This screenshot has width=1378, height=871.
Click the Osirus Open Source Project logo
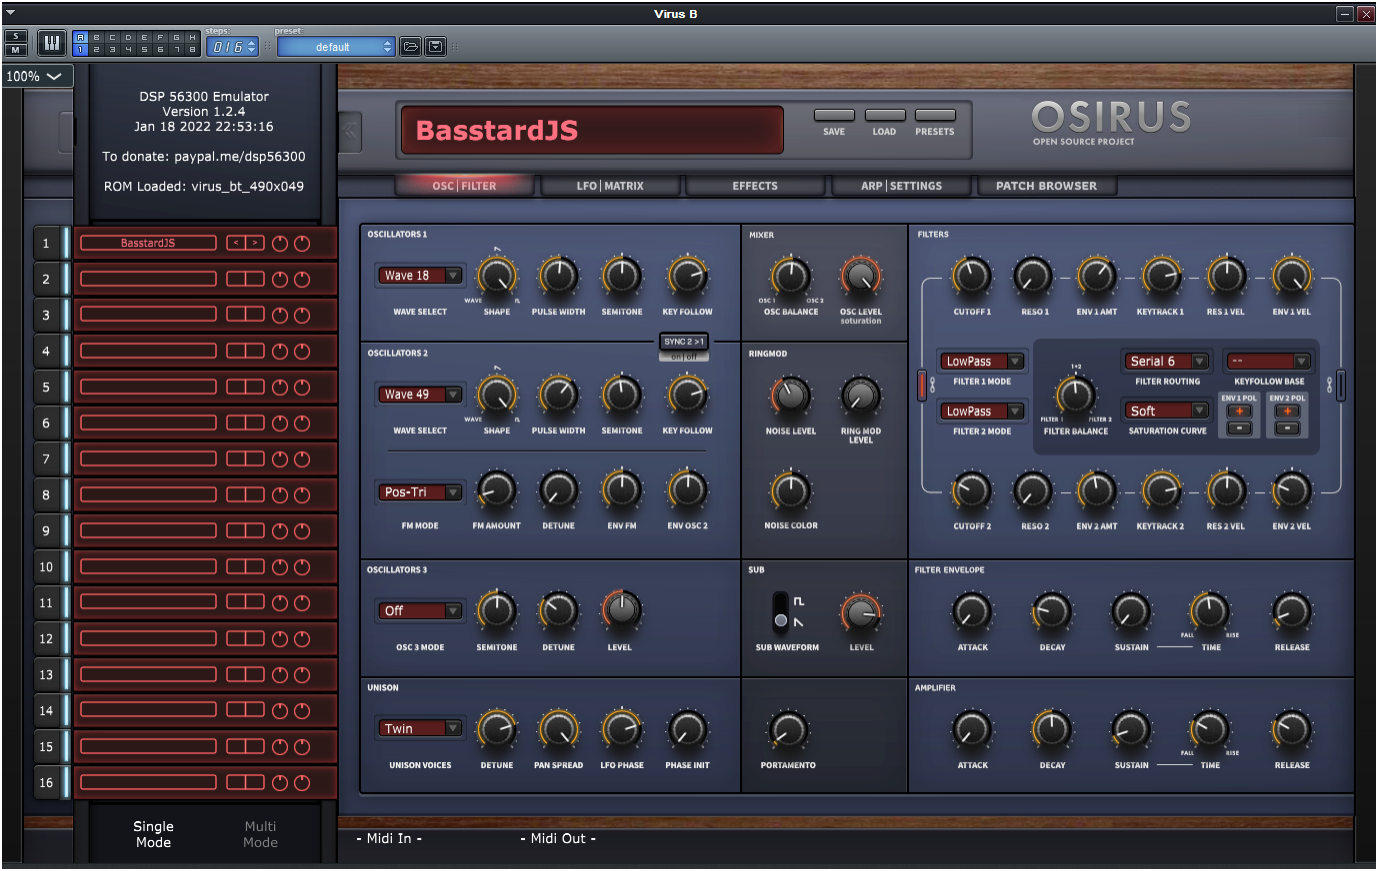[1111, 123]
